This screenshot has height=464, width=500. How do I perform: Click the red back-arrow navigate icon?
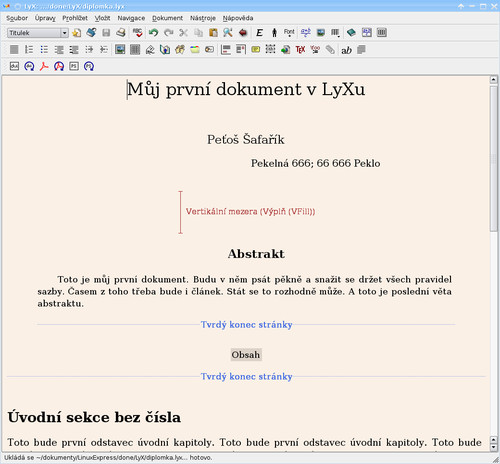coord(243,33)
